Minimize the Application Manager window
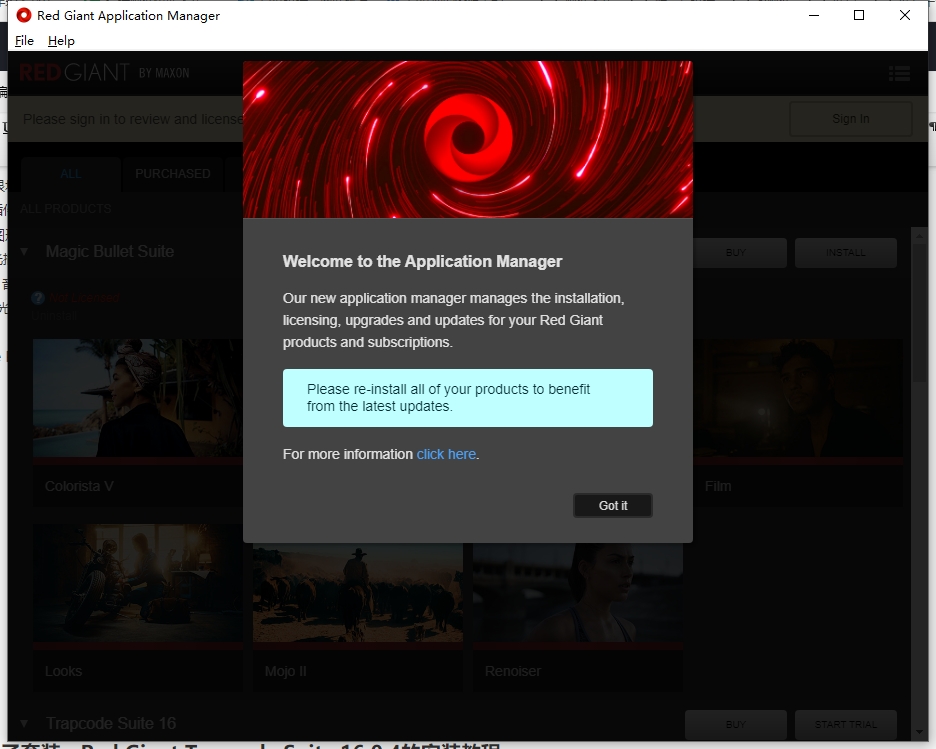 814,16
